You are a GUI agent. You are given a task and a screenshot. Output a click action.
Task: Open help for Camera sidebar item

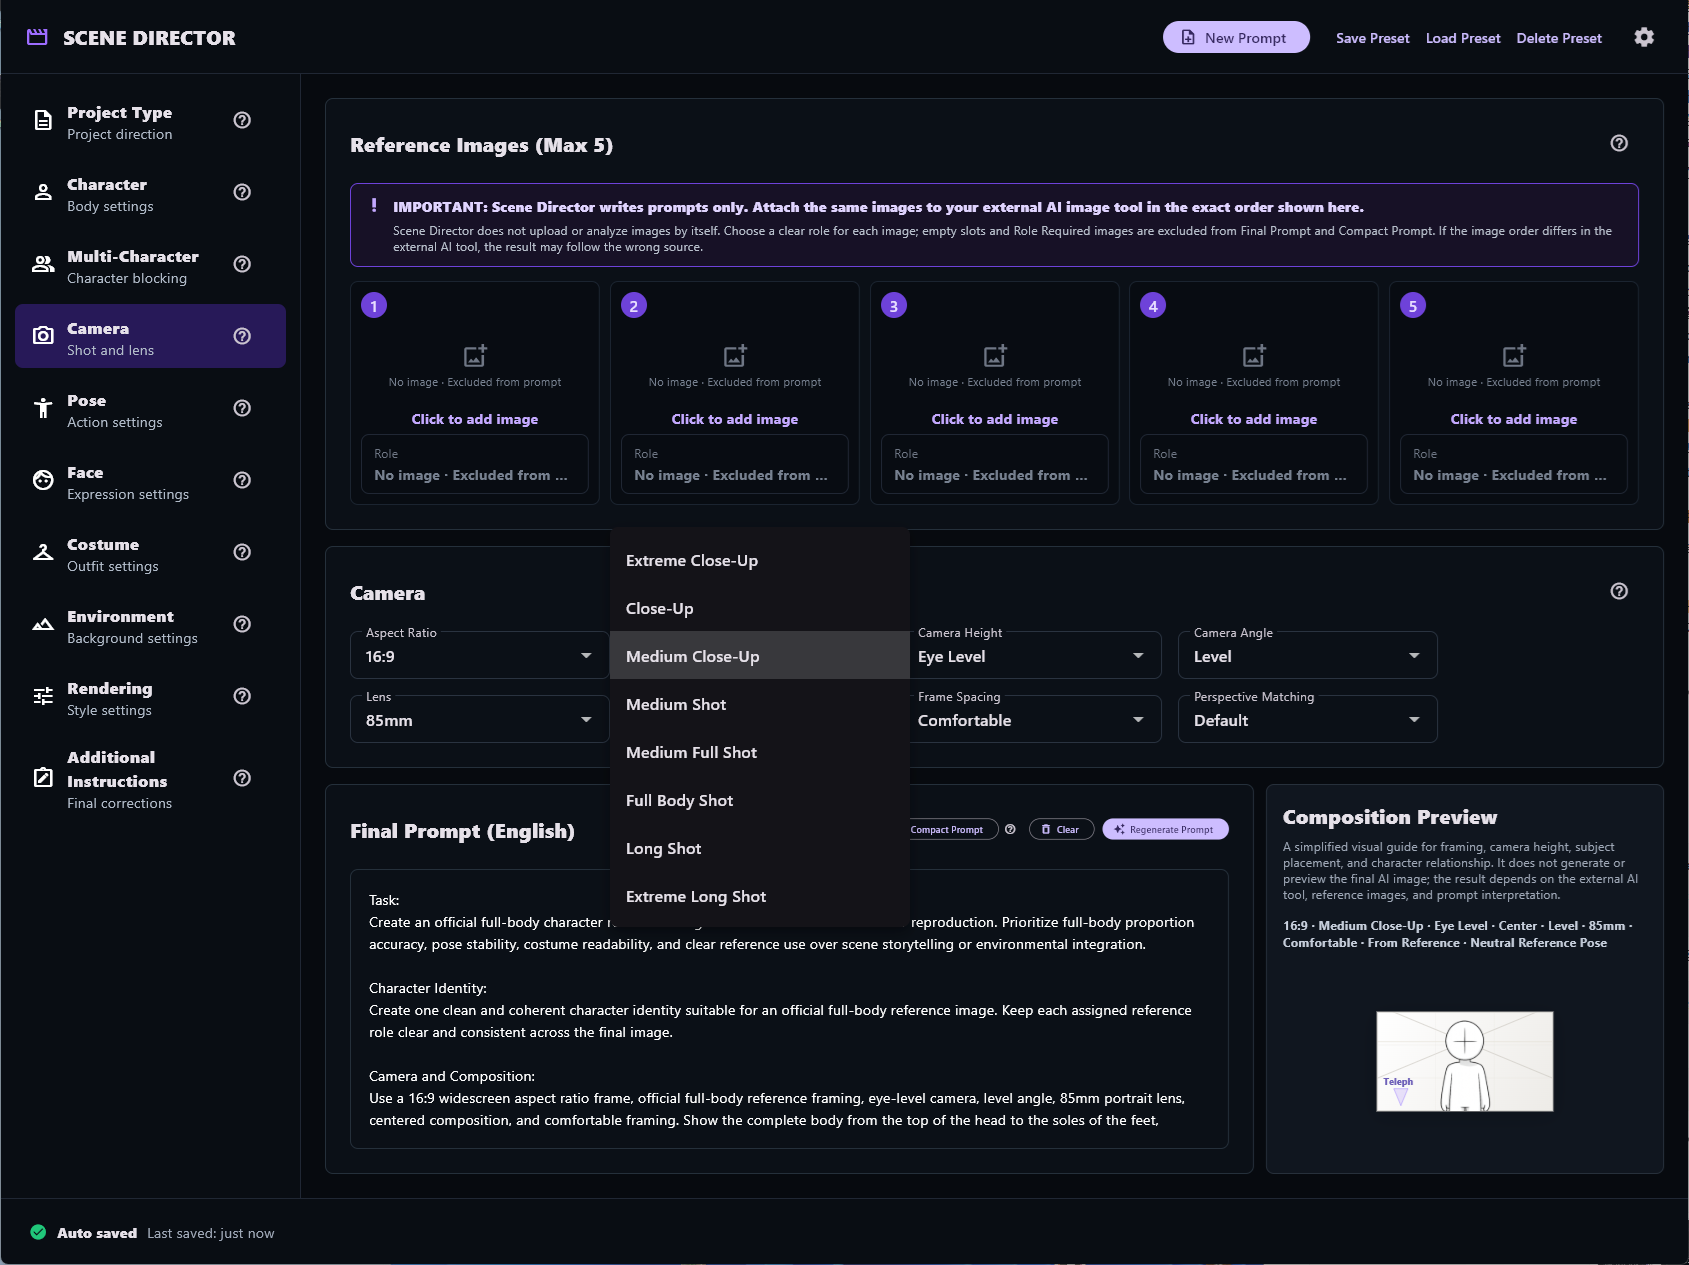click(x=242, y=336)
